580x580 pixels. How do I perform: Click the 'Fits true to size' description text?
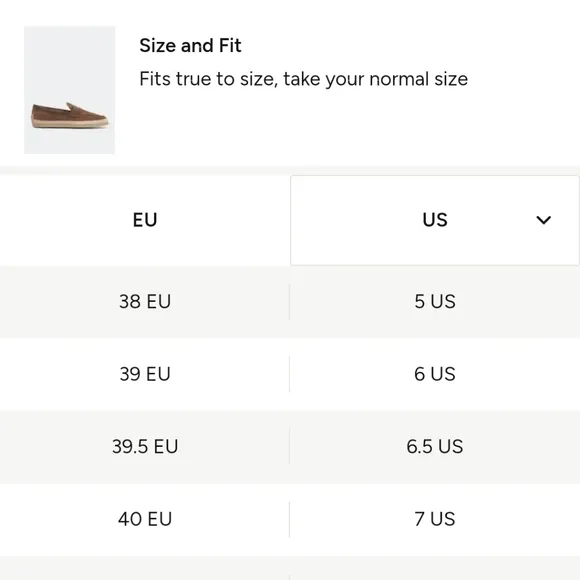(303, 79)
